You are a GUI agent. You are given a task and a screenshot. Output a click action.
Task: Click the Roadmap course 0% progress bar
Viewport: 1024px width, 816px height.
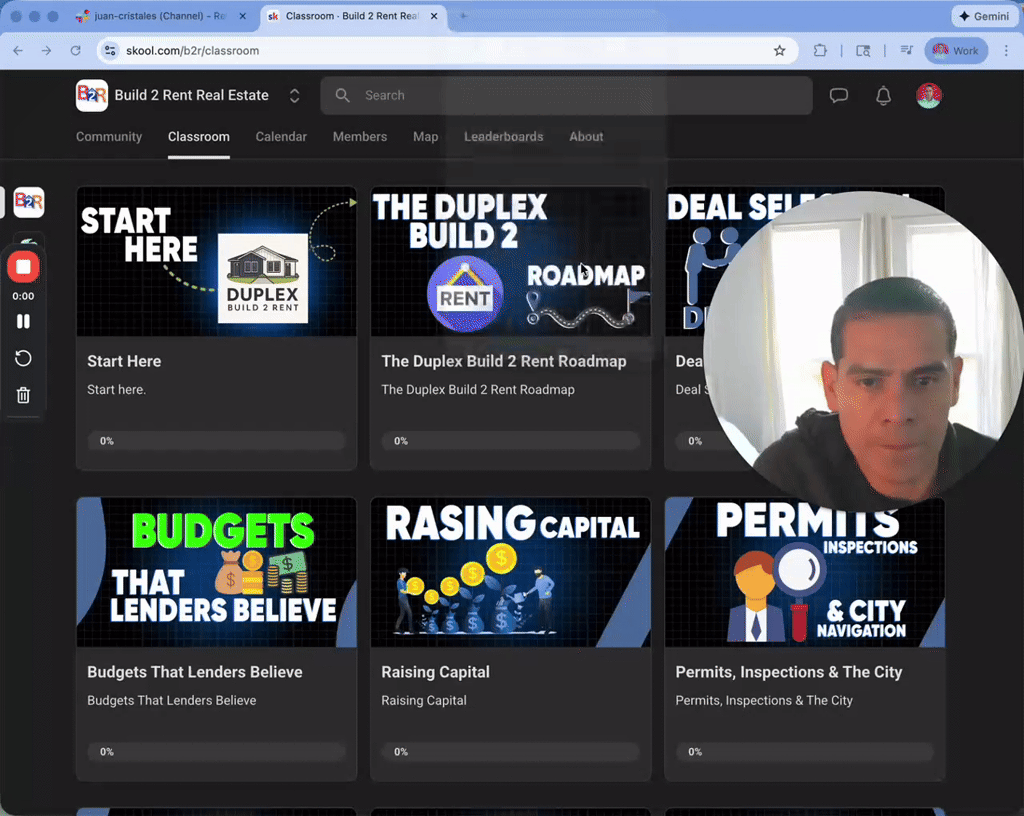pyautogui.click(x=511, y=441)
